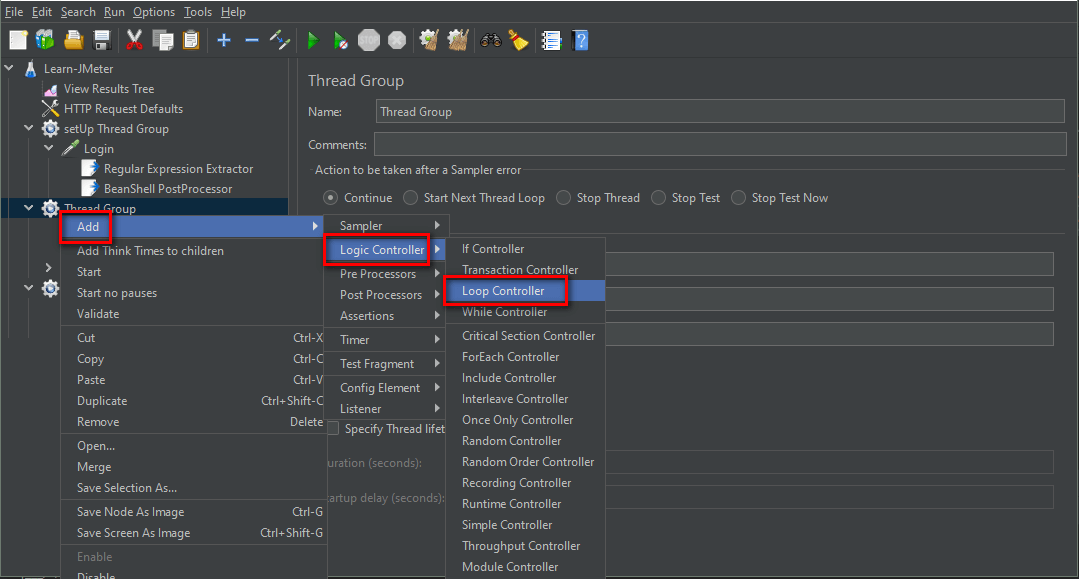Pick ForEach Controller from the list
The height and width of the screenshot is (579, 1079).
coord(526,357)
